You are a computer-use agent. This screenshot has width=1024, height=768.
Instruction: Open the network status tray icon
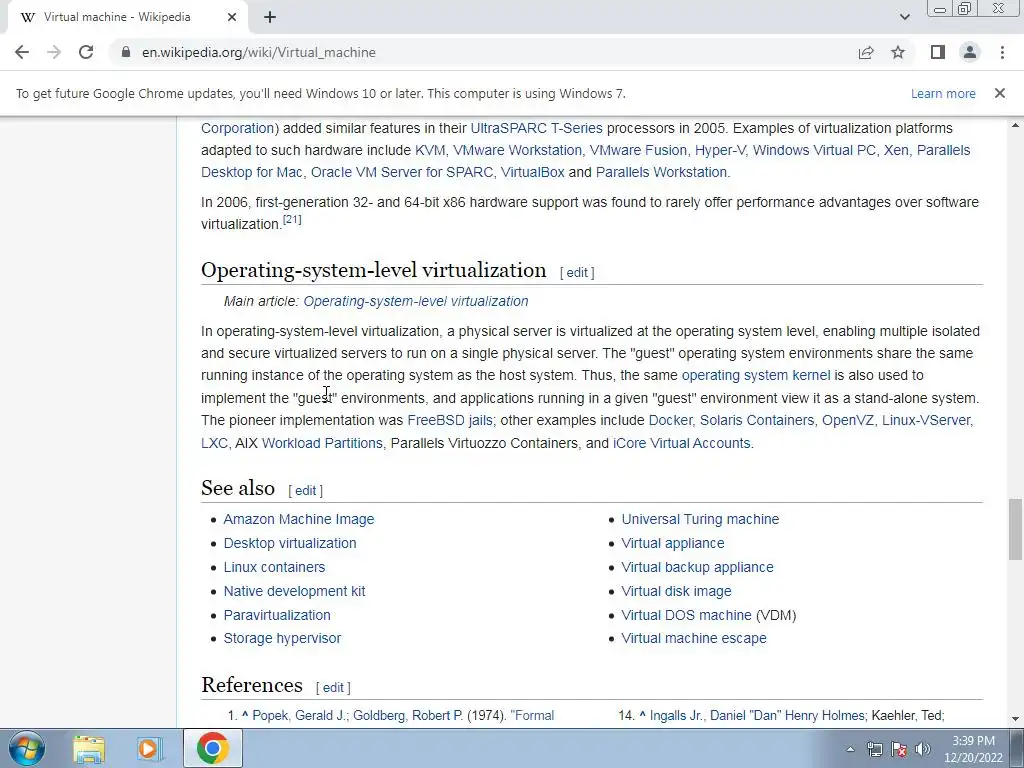(874, 749)
